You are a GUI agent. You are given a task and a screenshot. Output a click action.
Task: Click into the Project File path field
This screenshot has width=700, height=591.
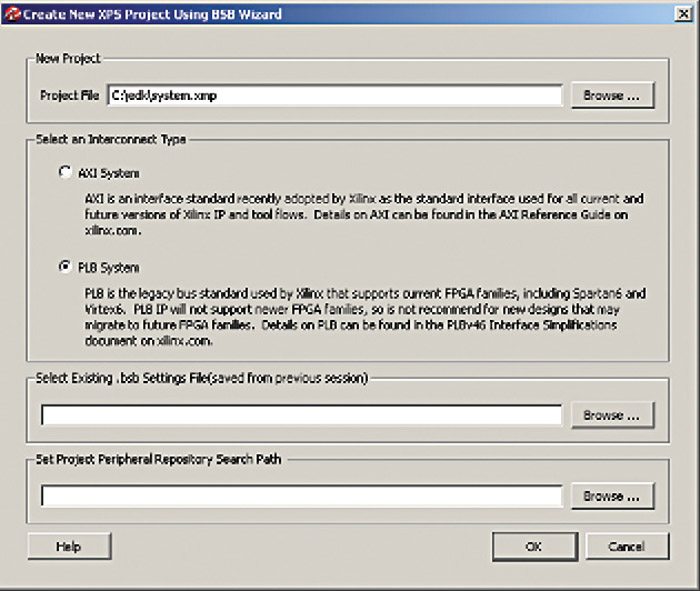(x=334, y=95)
